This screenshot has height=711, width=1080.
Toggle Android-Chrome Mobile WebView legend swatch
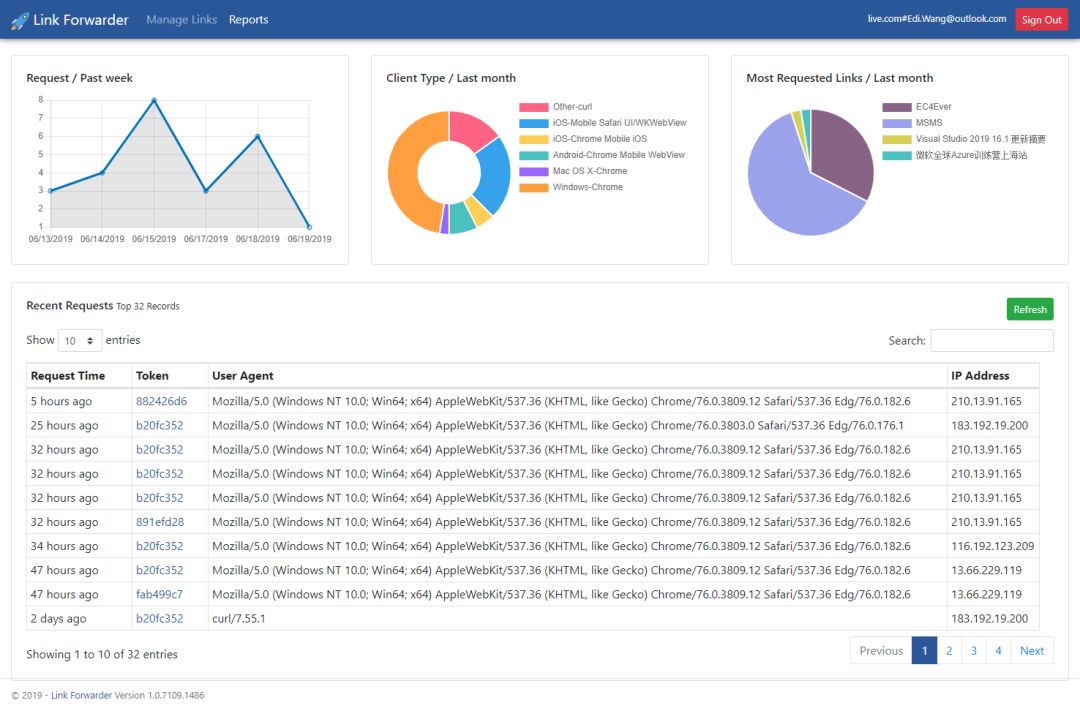(x=533, y=155)
